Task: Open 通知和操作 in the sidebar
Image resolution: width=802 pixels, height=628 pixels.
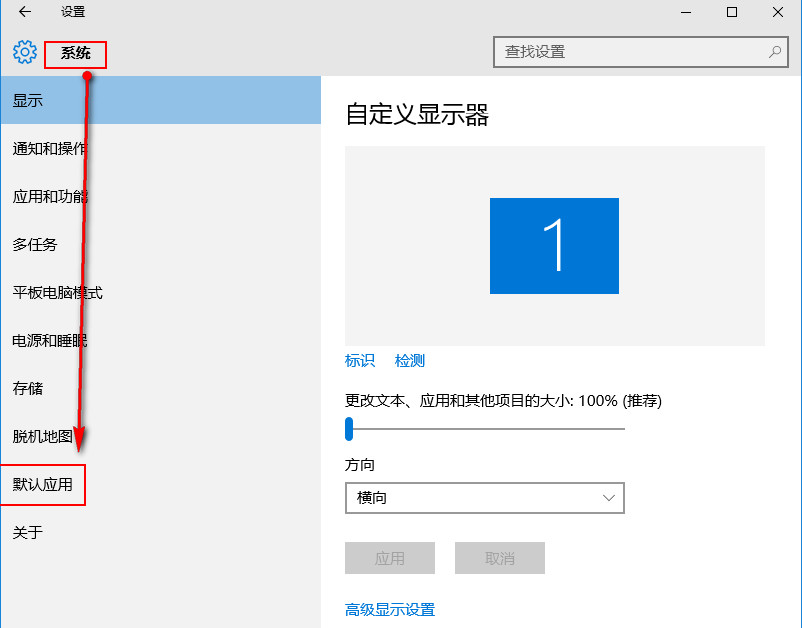Action: [50, 148]
